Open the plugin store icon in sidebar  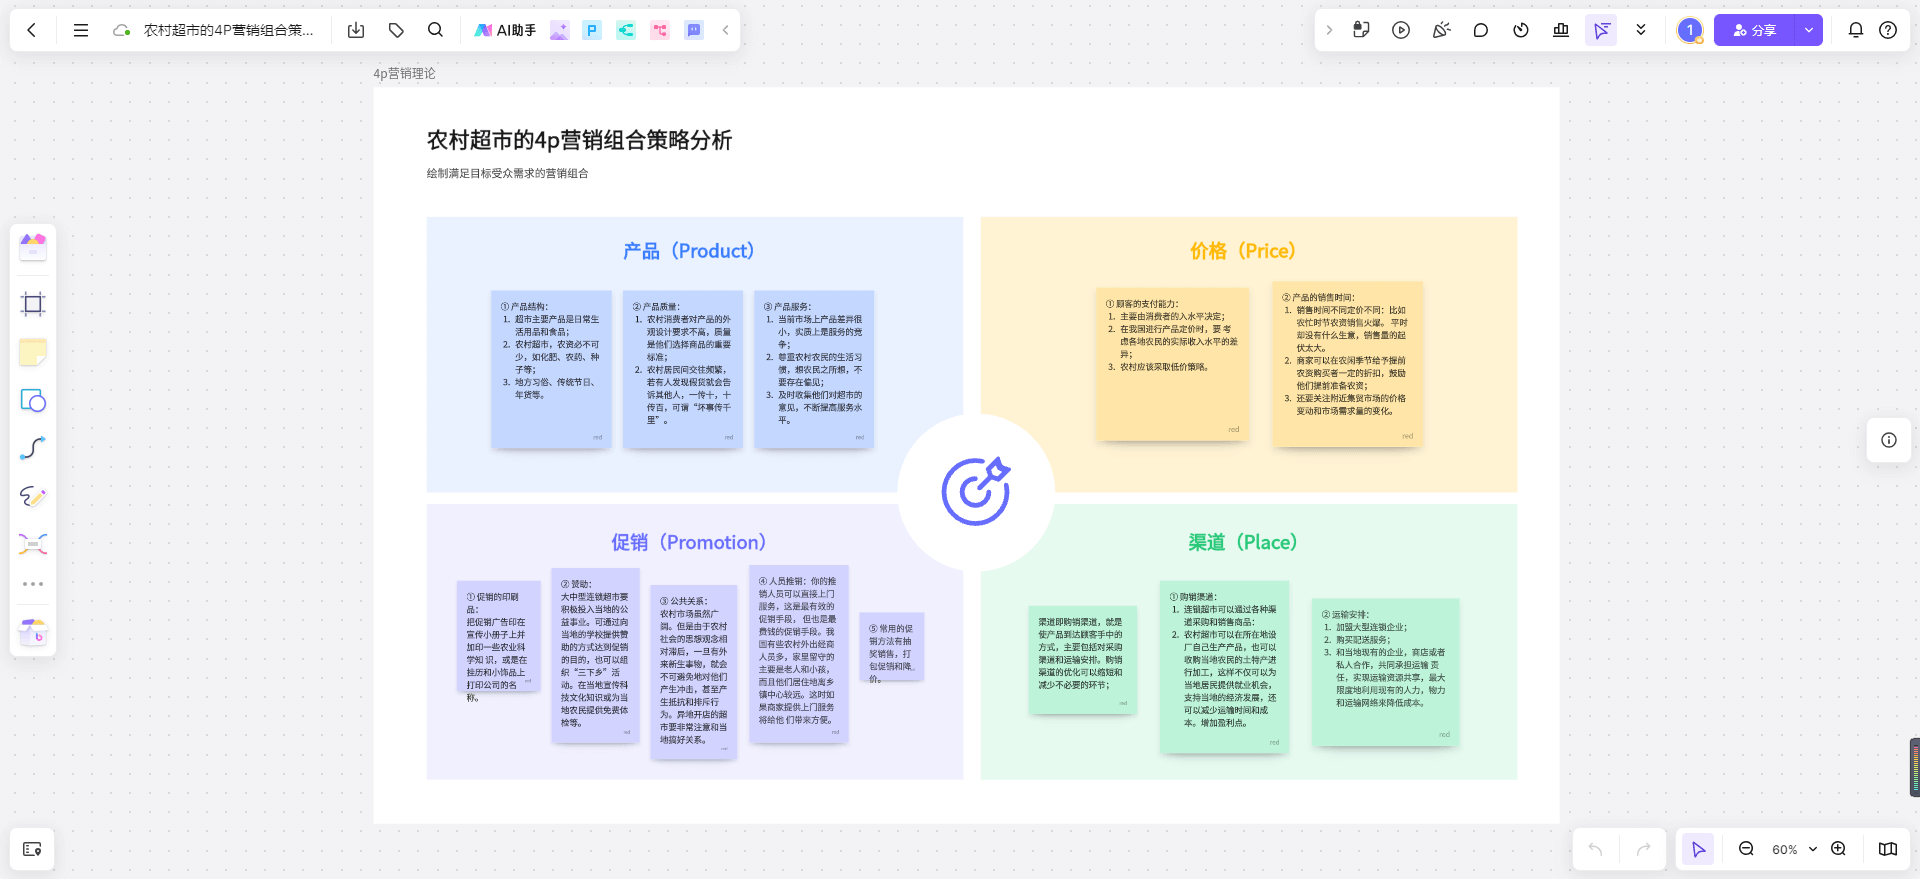(33, 632)
